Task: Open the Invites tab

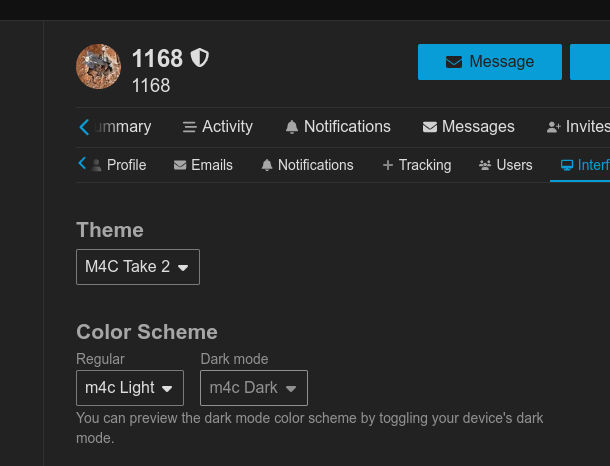Action: click(x=578, y=127)
